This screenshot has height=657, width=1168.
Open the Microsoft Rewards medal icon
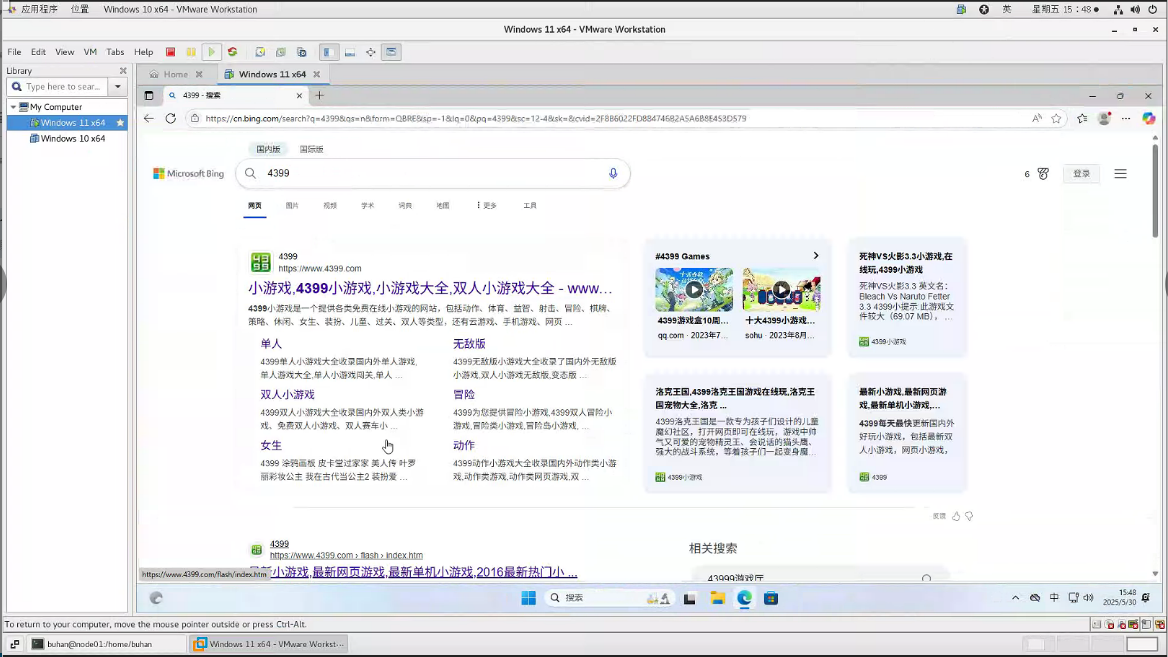pos(1043,174)
